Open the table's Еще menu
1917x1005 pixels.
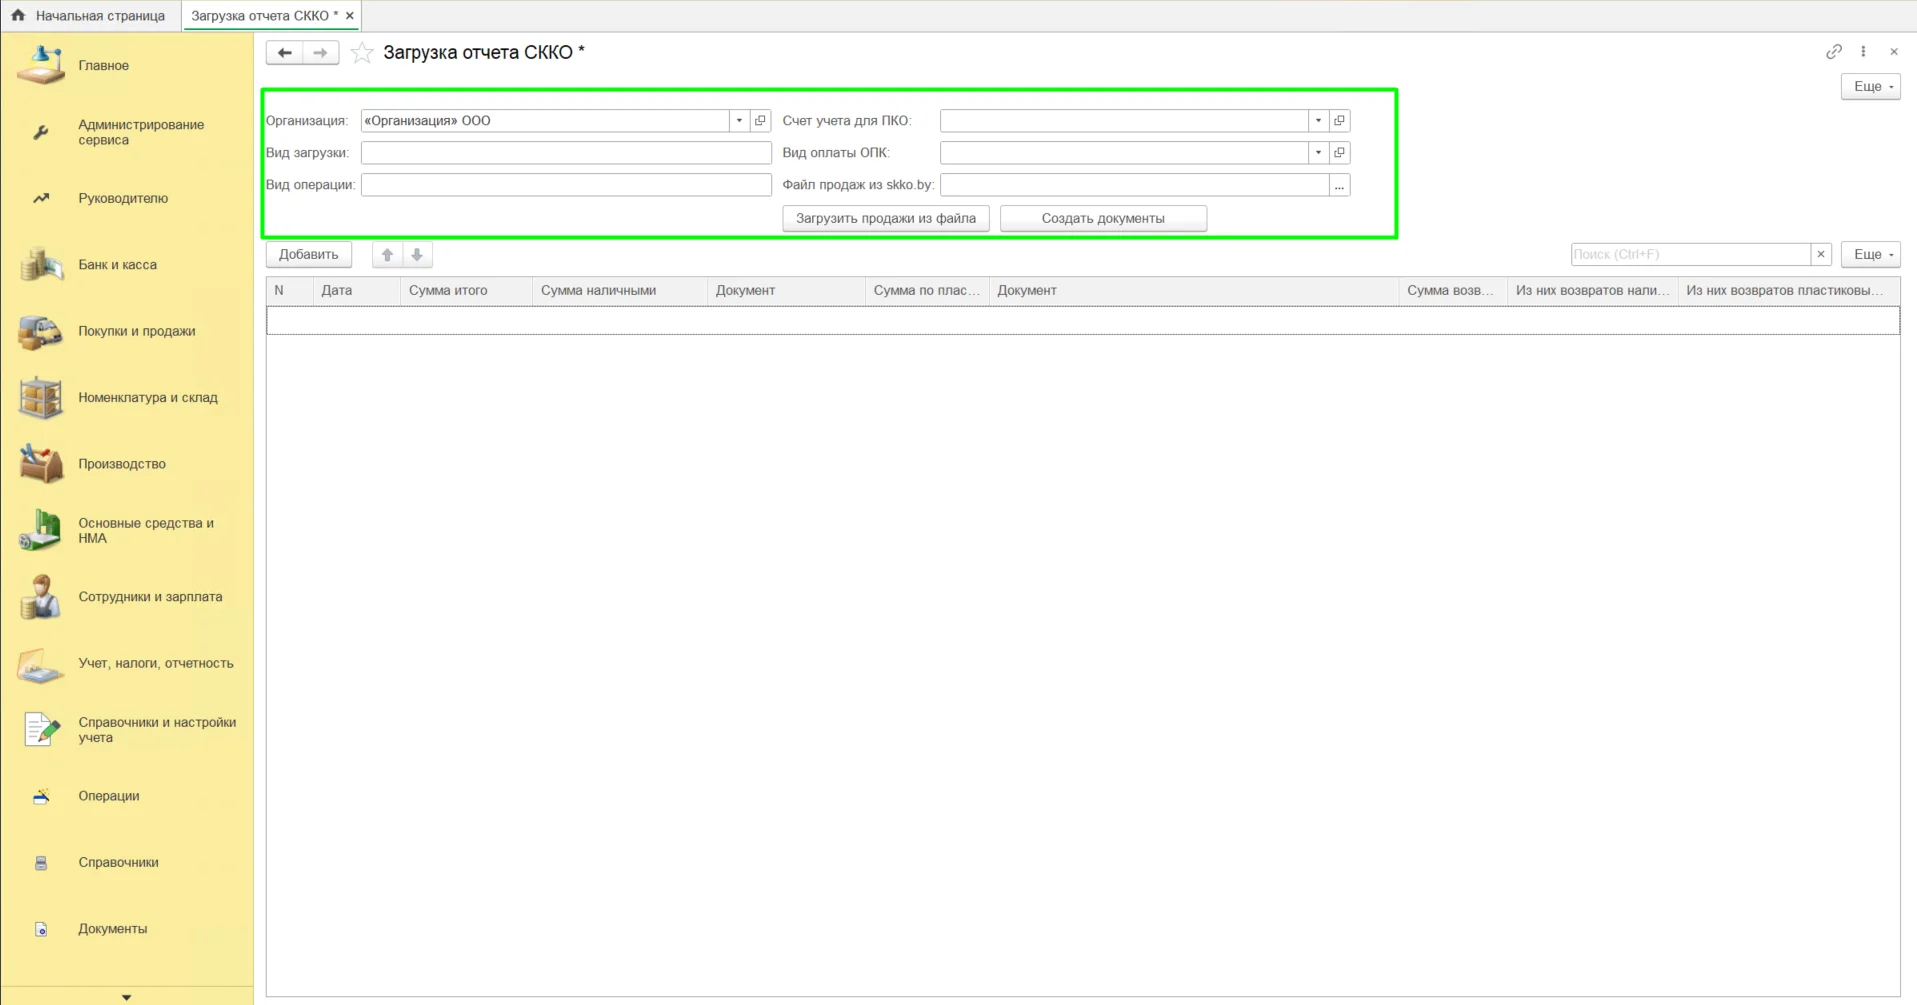click(1871, 254)
